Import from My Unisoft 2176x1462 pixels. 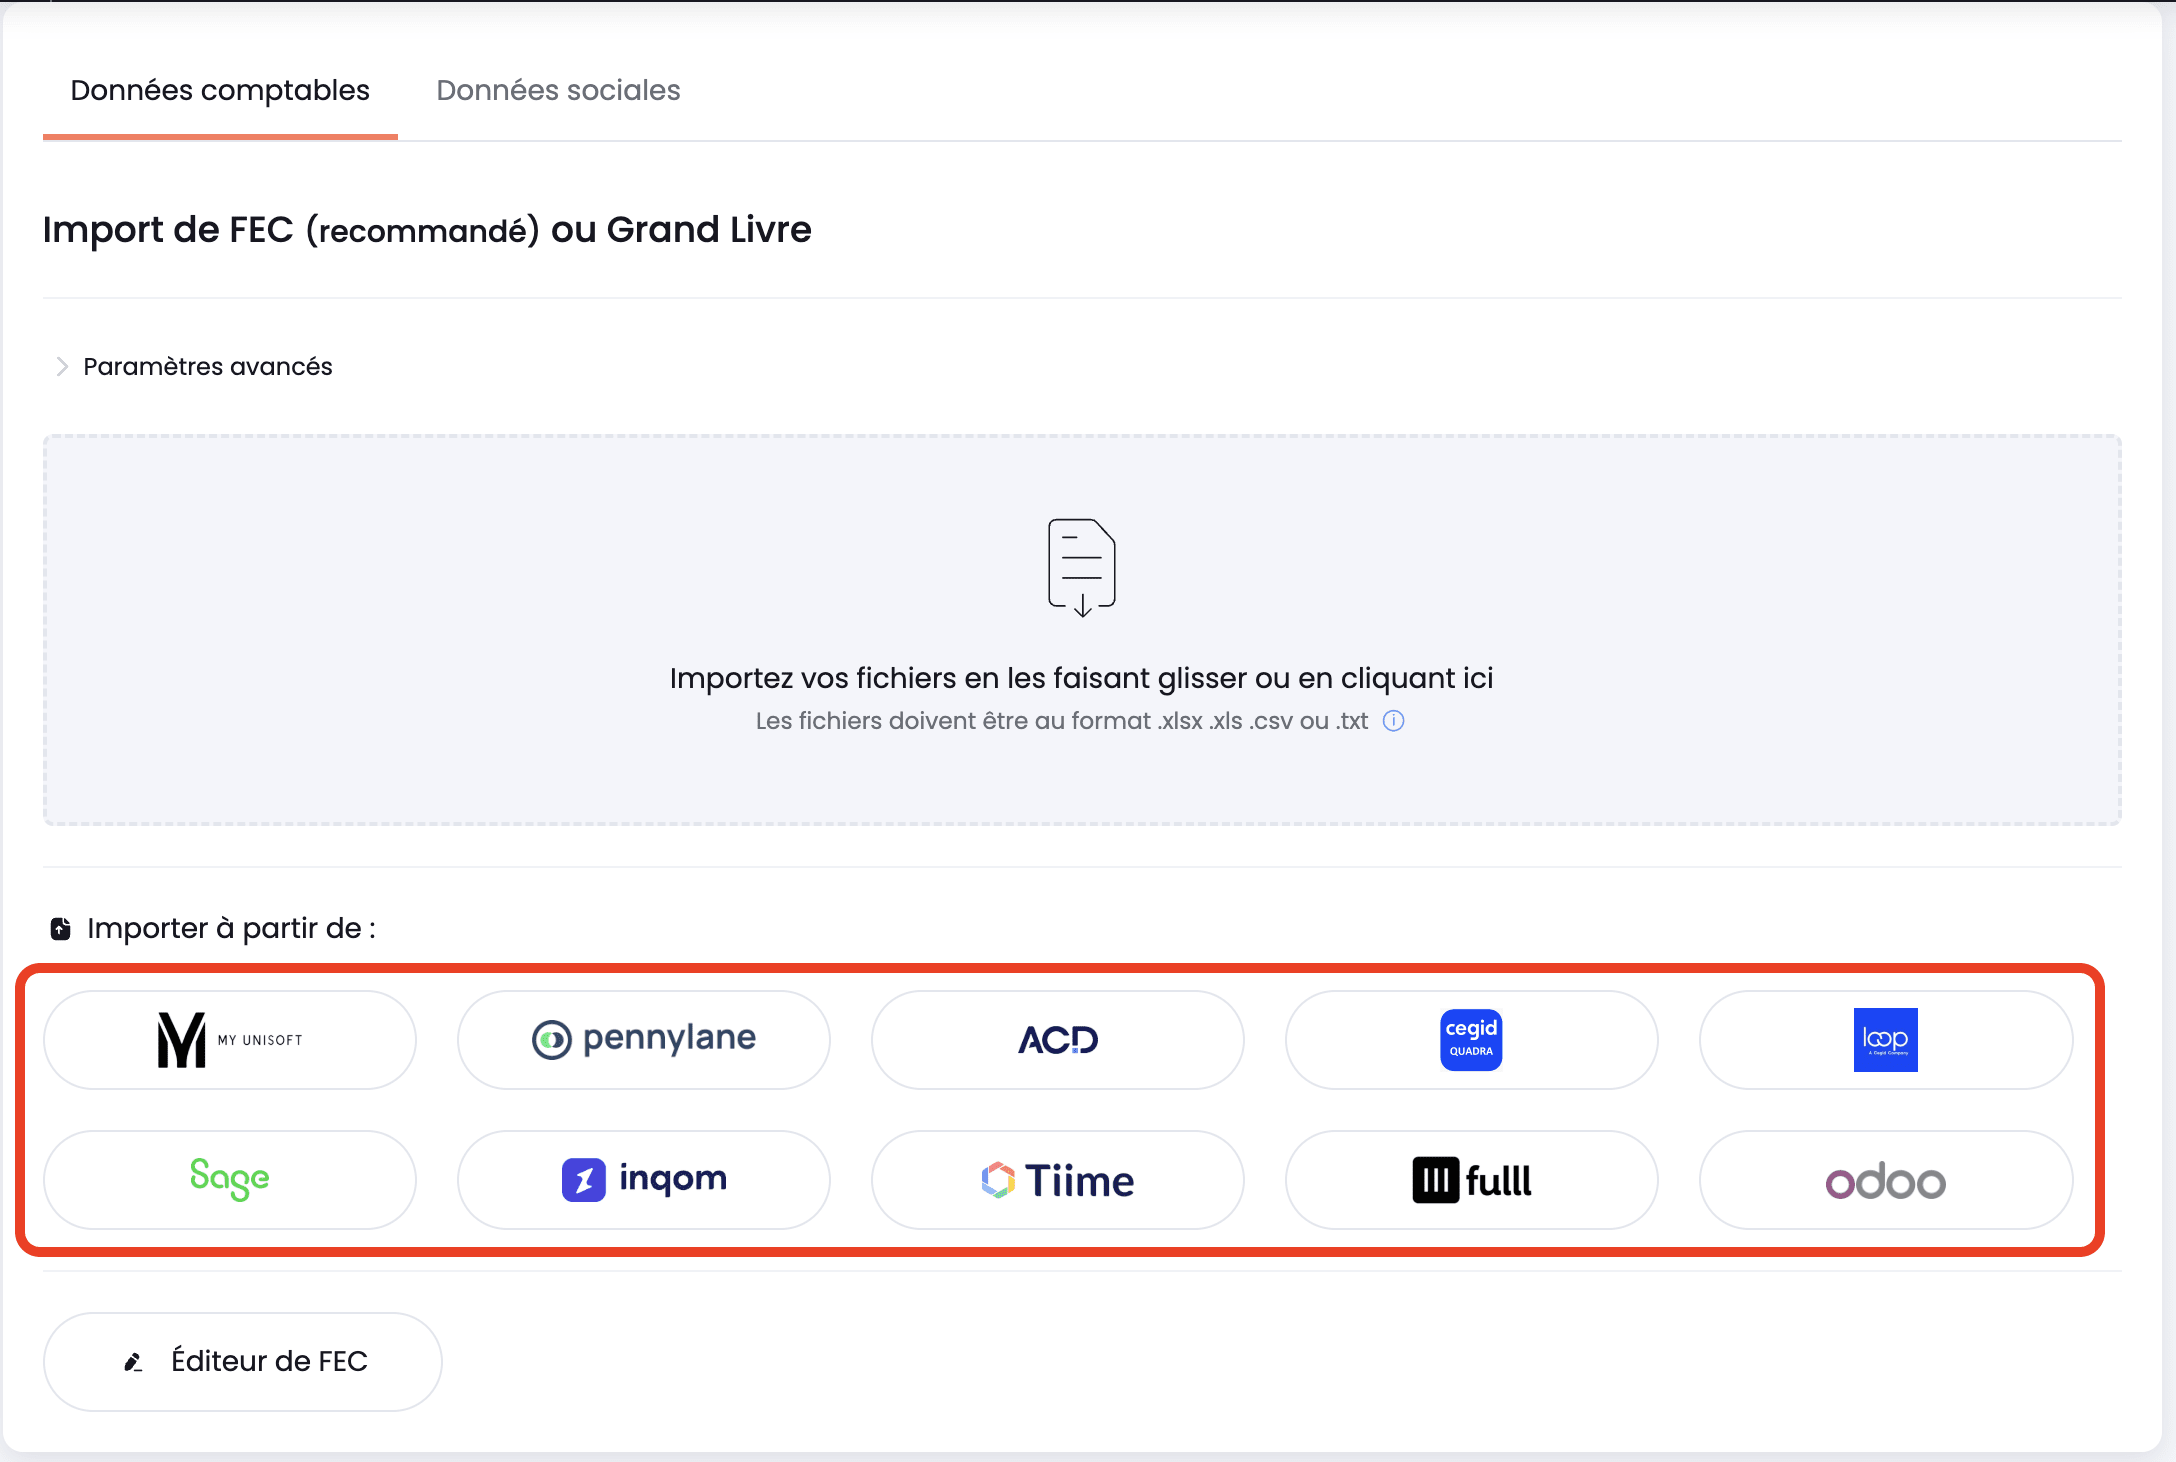tap(230, 1040)
